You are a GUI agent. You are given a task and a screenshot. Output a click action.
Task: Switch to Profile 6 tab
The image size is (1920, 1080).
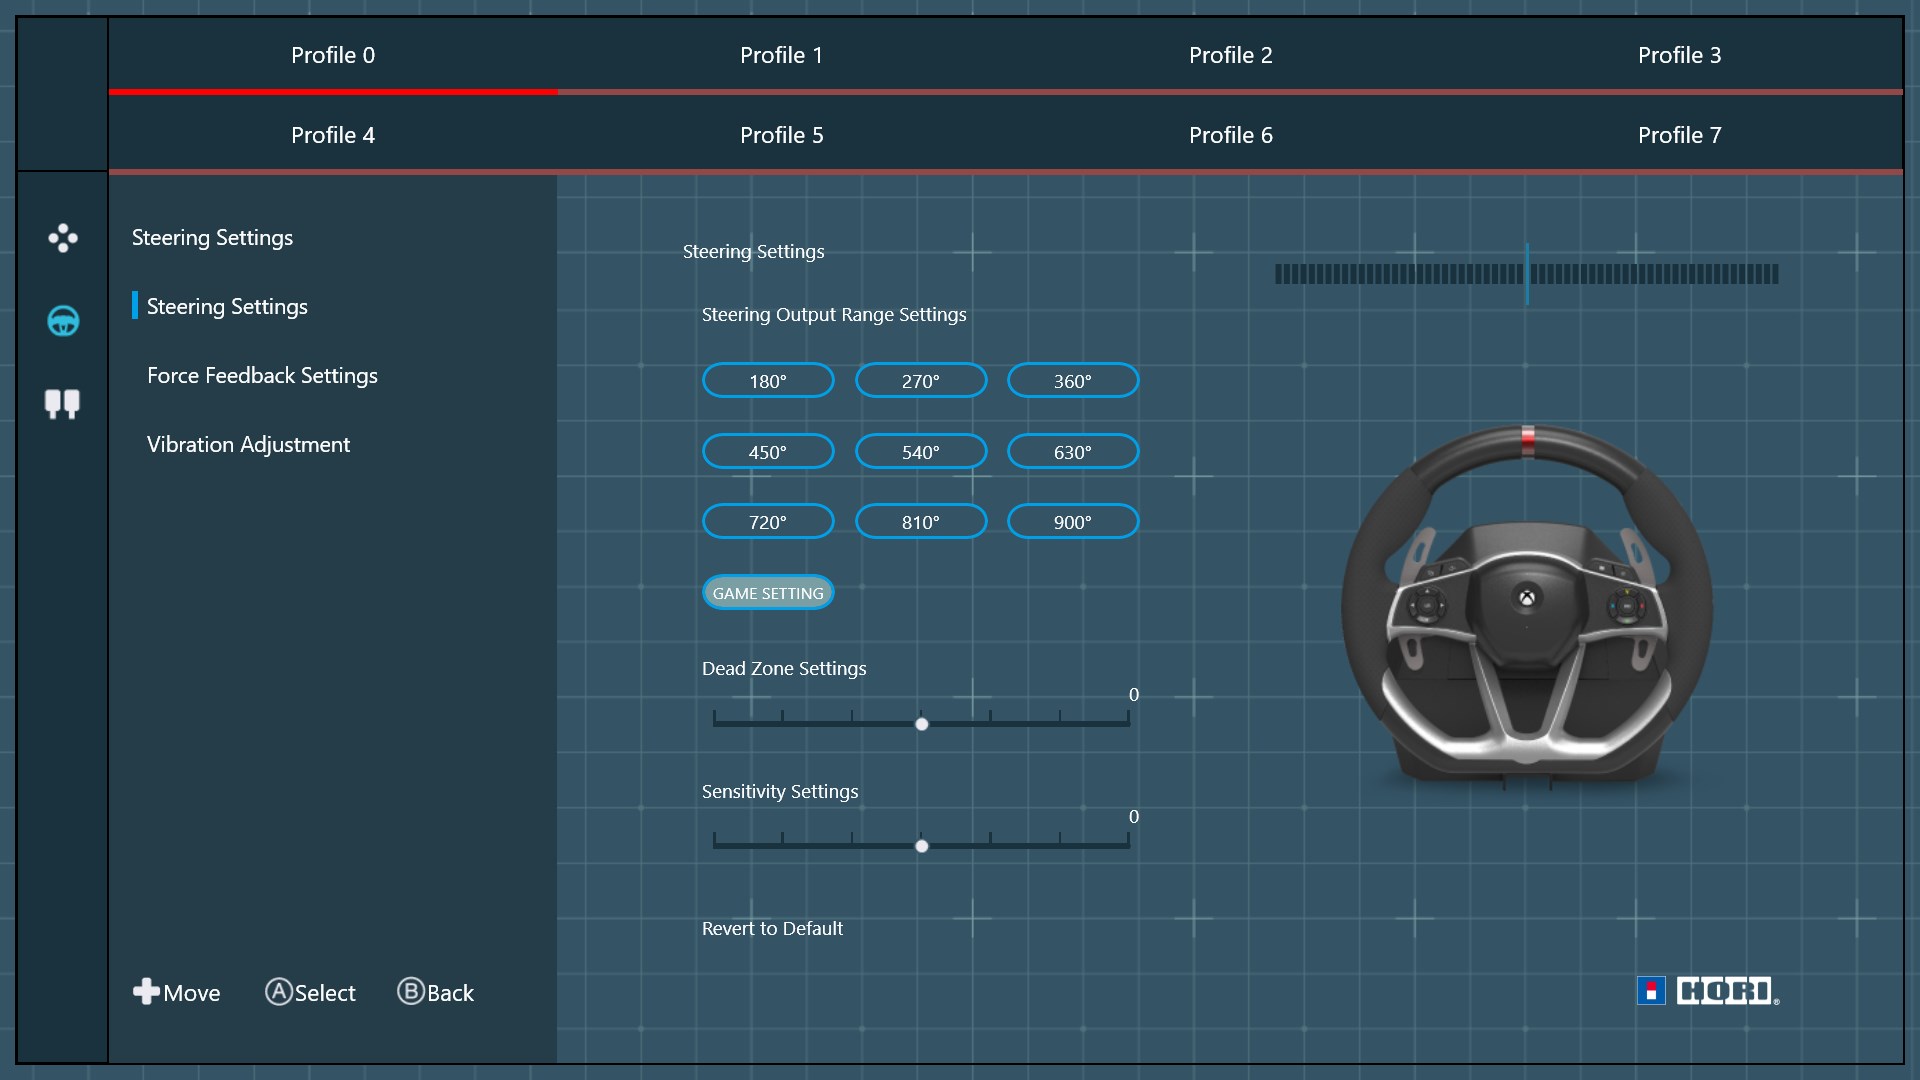[1230, 135]
